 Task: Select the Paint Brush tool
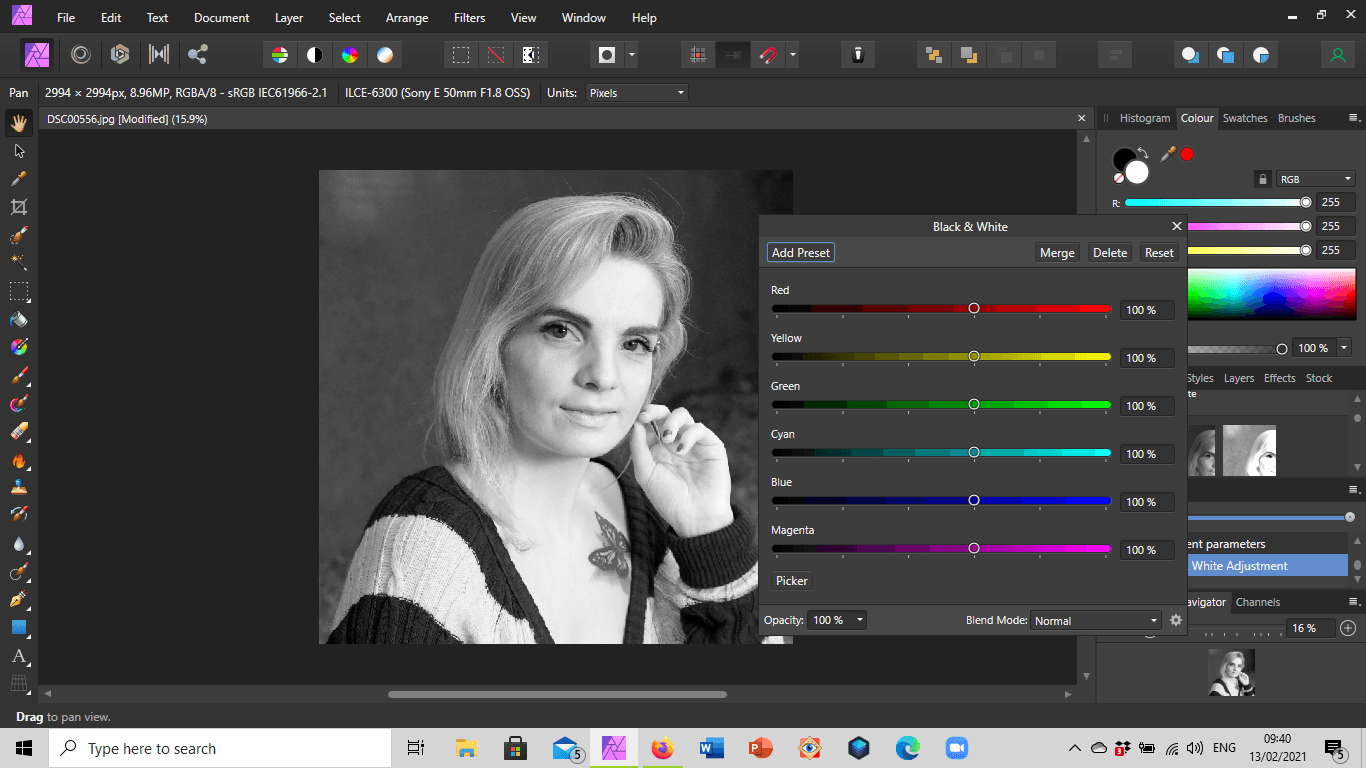17,375
